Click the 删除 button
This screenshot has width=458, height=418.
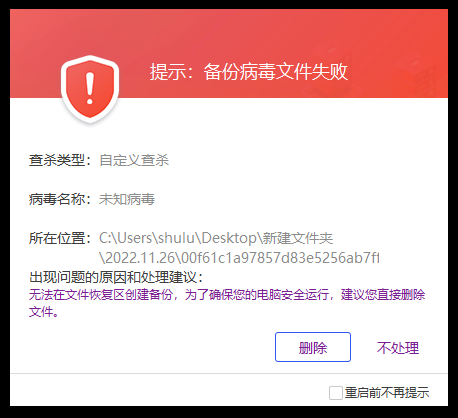point(313,347)
